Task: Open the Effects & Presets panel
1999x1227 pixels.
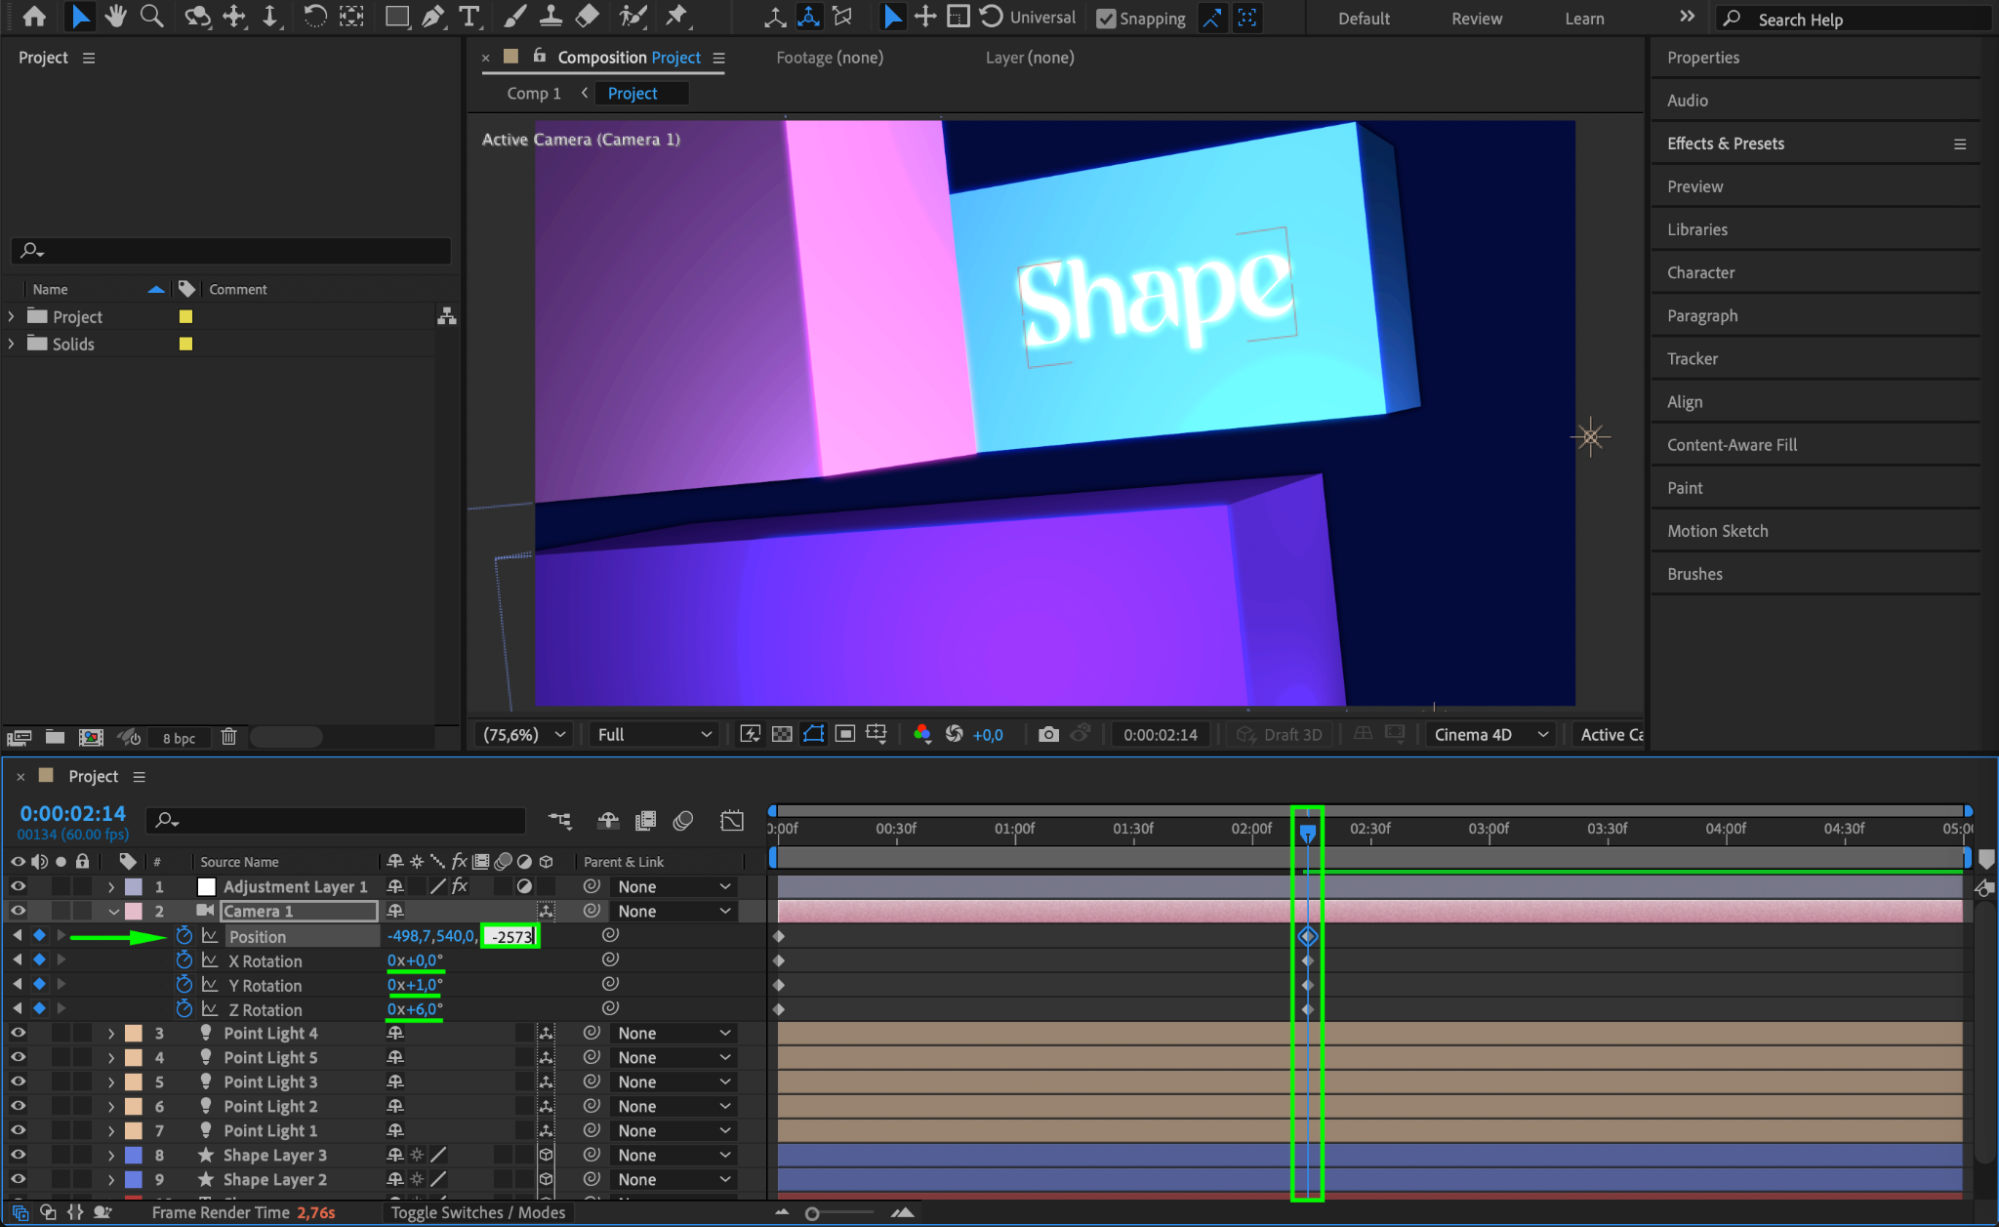Action: point(1725,143)
